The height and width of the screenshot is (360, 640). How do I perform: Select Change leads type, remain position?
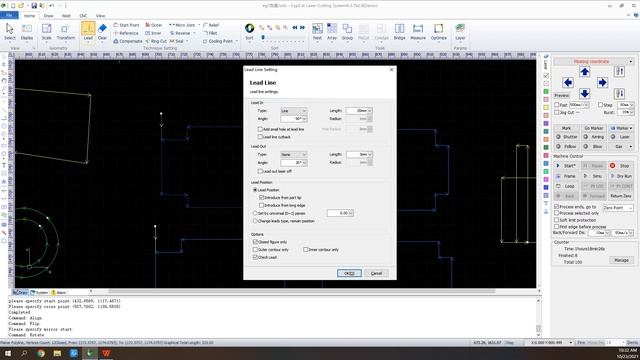[255, 221]
